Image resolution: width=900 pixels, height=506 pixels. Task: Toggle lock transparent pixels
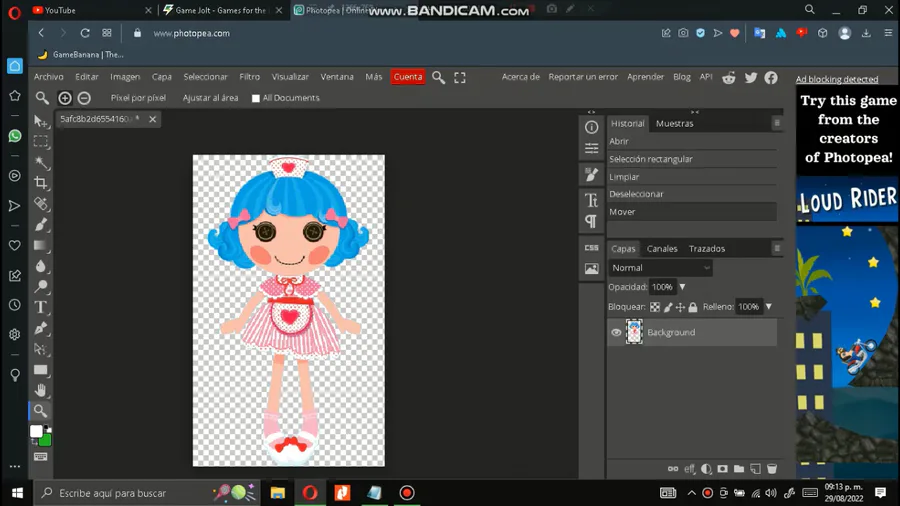pos(655,308)
